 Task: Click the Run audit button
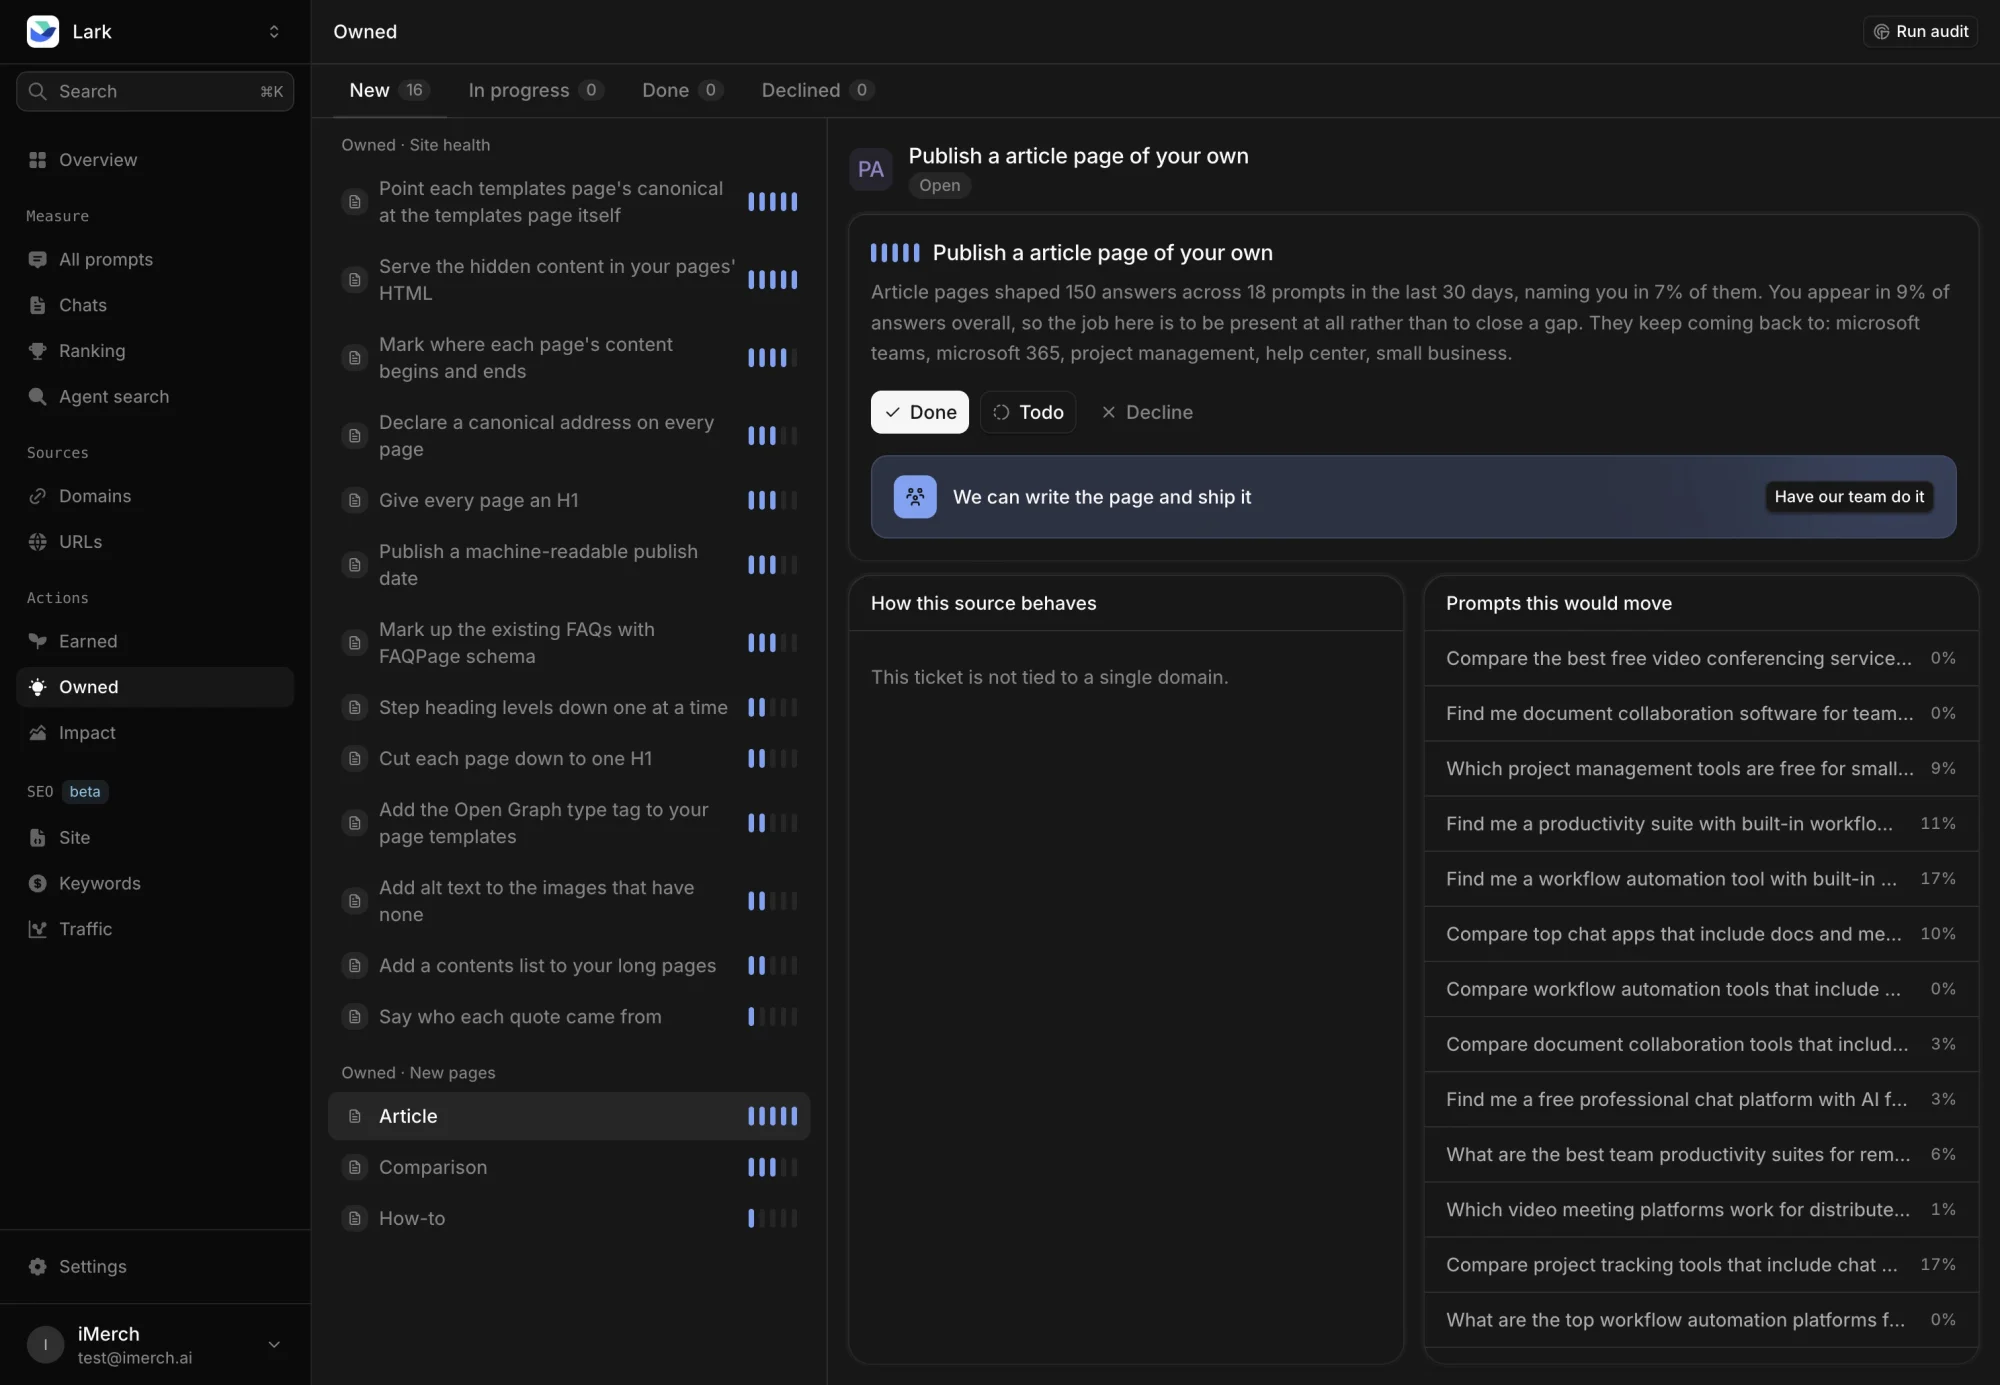[x=1920, y=32]
